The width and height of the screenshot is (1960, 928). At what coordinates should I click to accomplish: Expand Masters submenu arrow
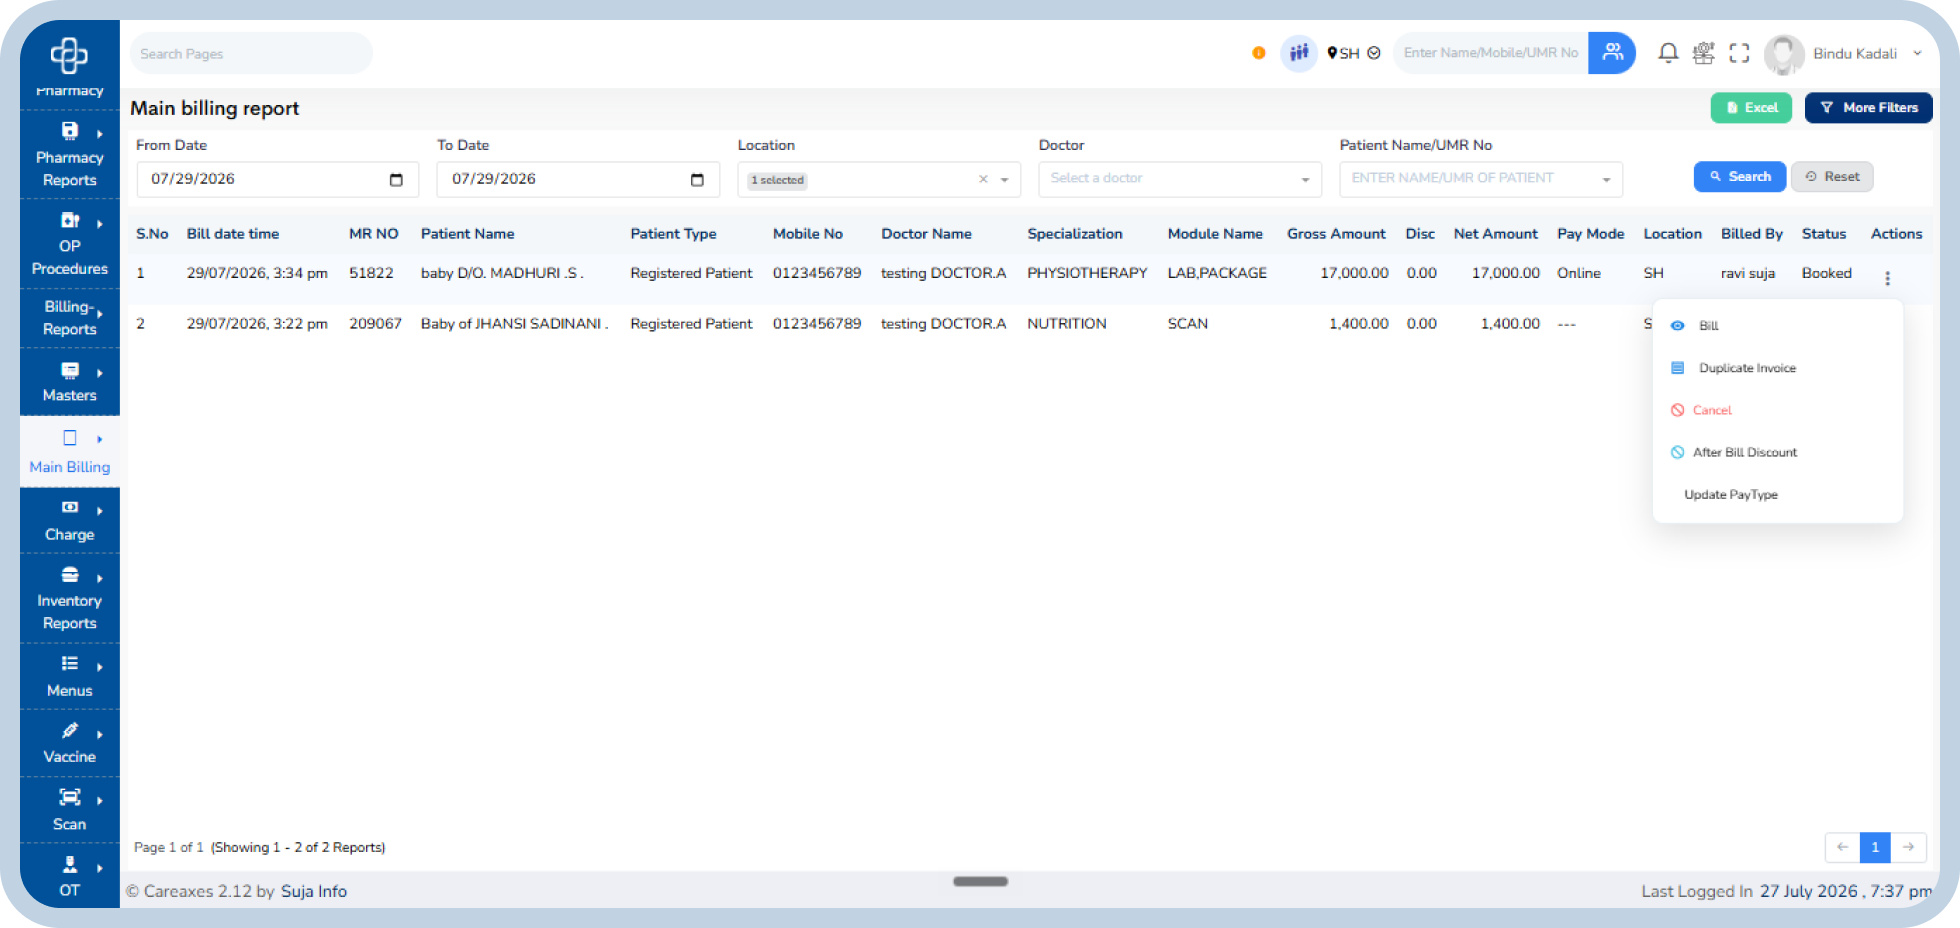[100, 373]
